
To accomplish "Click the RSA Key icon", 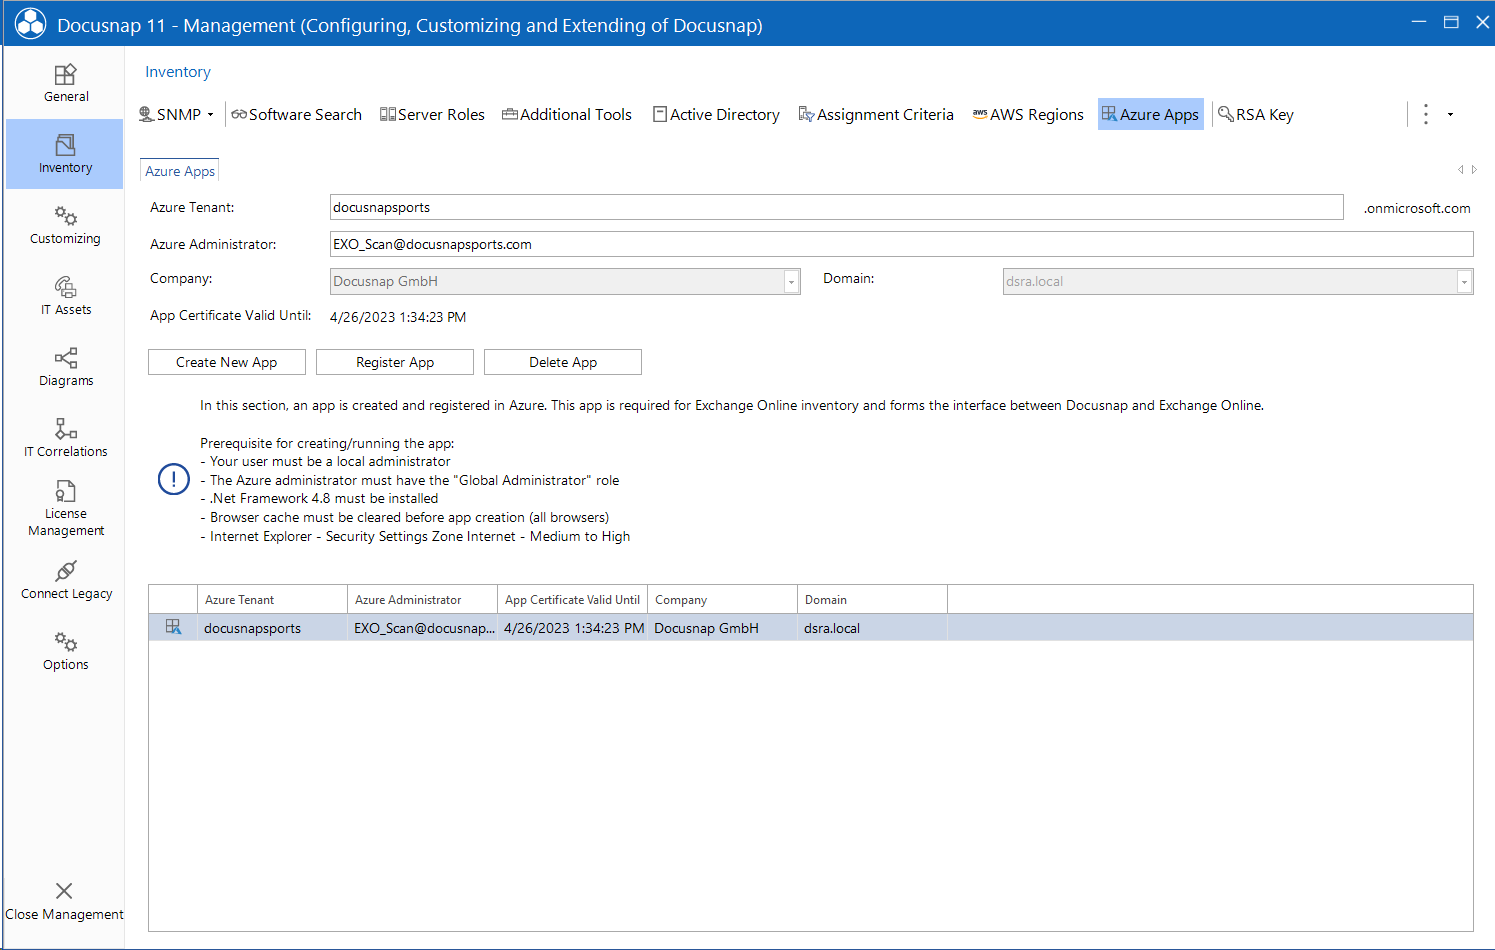I will coord(1256,114).
